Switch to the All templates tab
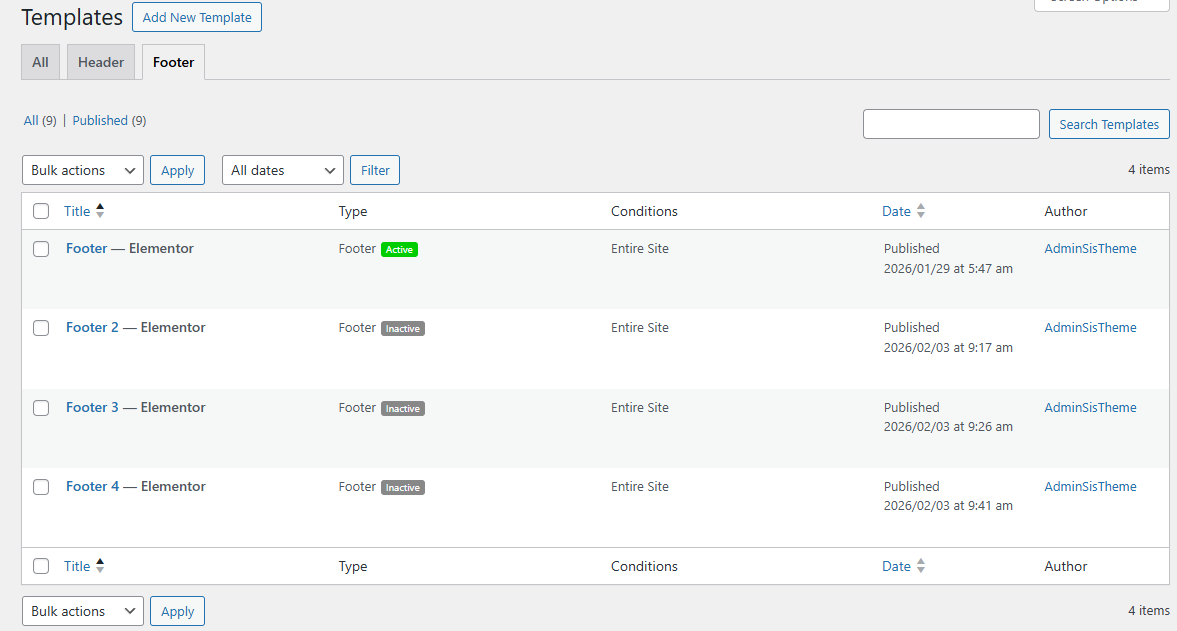1177x631 pixels. (x=40, y=61)
